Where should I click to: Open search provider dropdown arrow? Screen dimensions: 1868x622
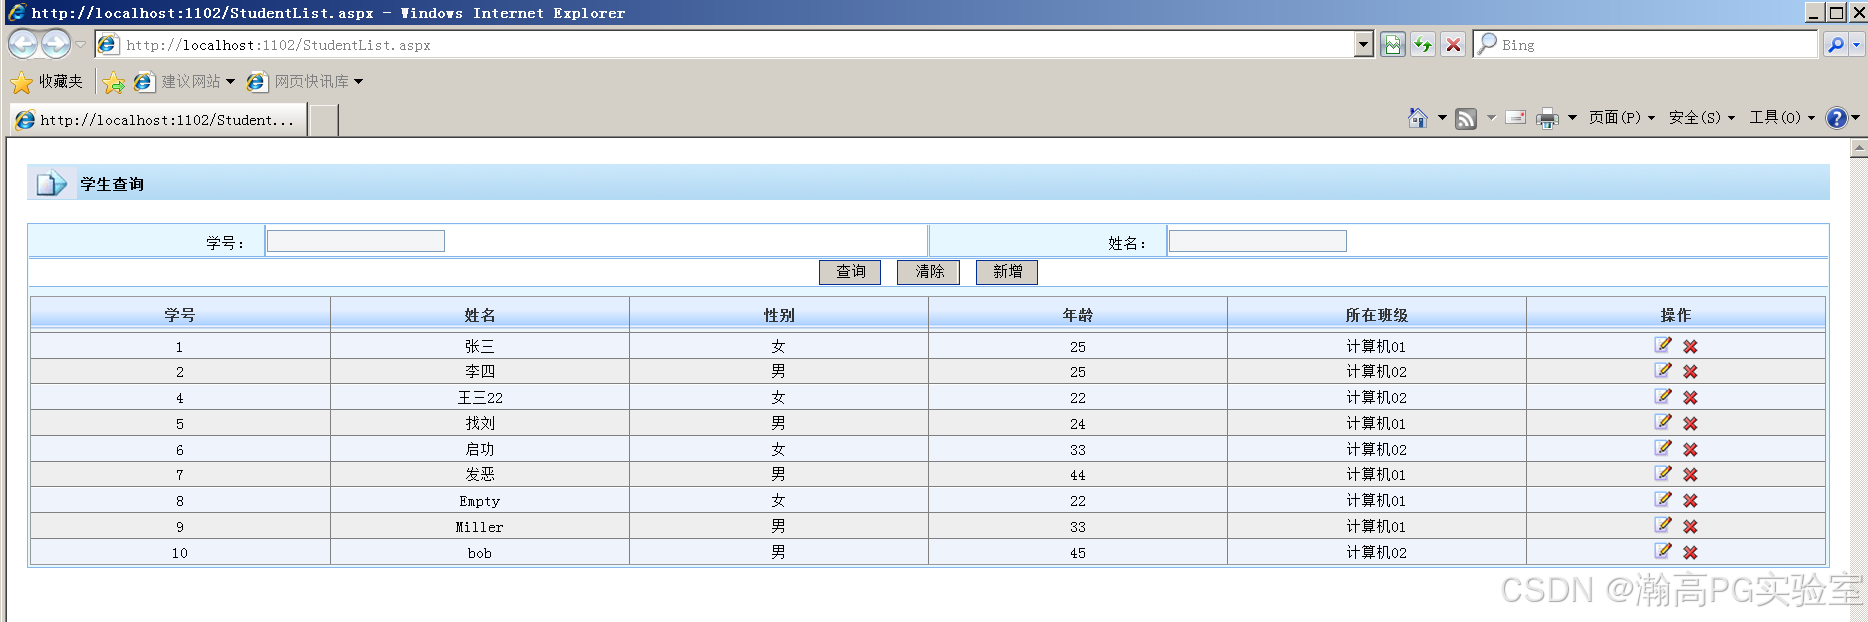pos(1857,44)
